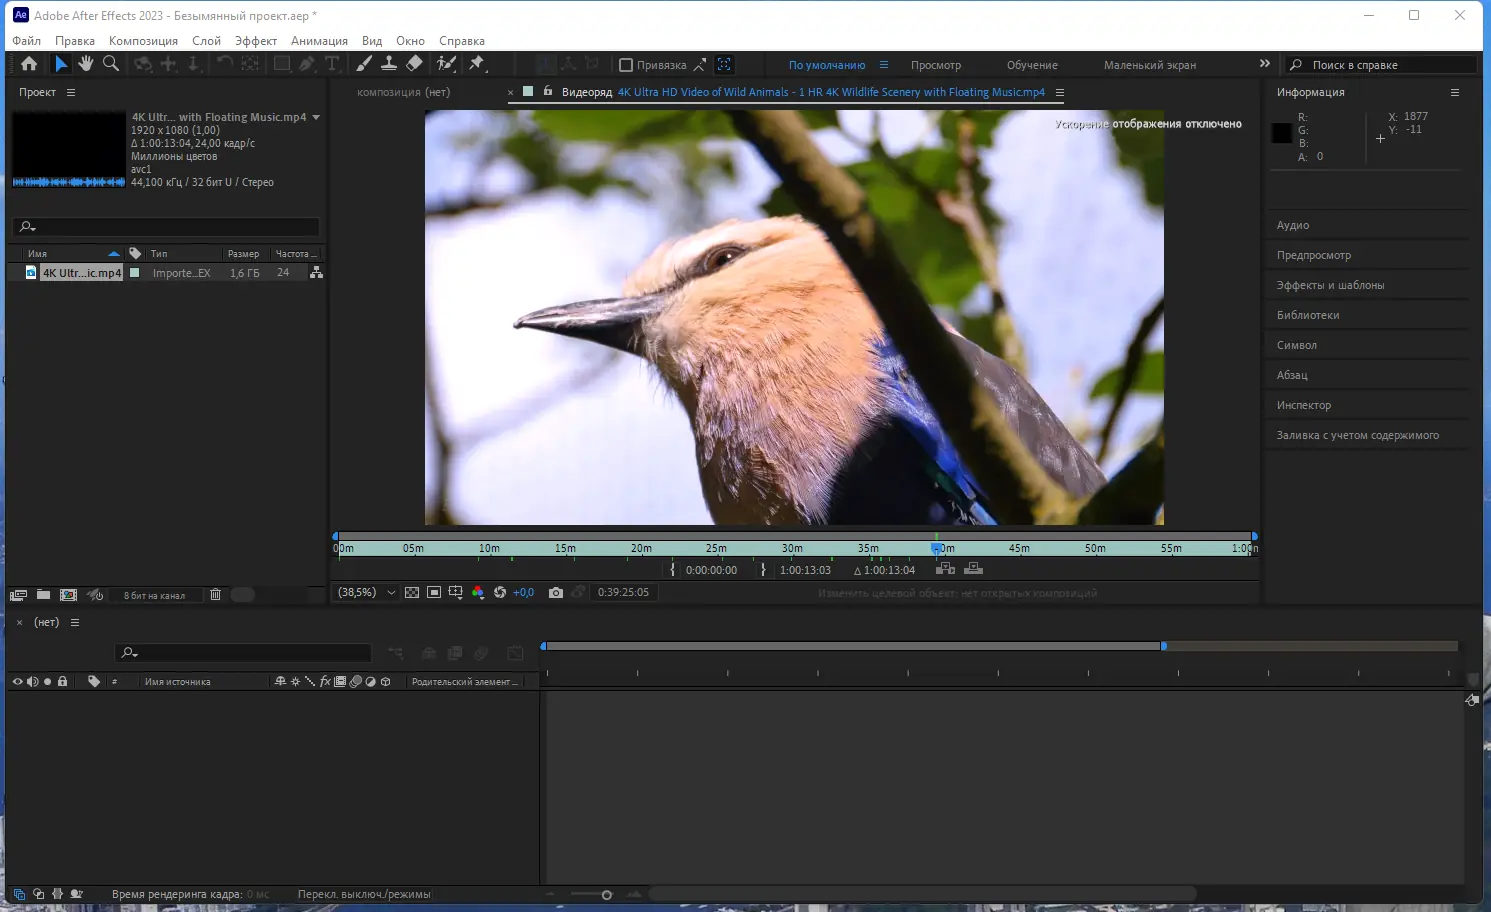Open the Эффекты и шаблоны panel
The width and height of the screenshot is (1491, 912).
(x=1330, y=285)
